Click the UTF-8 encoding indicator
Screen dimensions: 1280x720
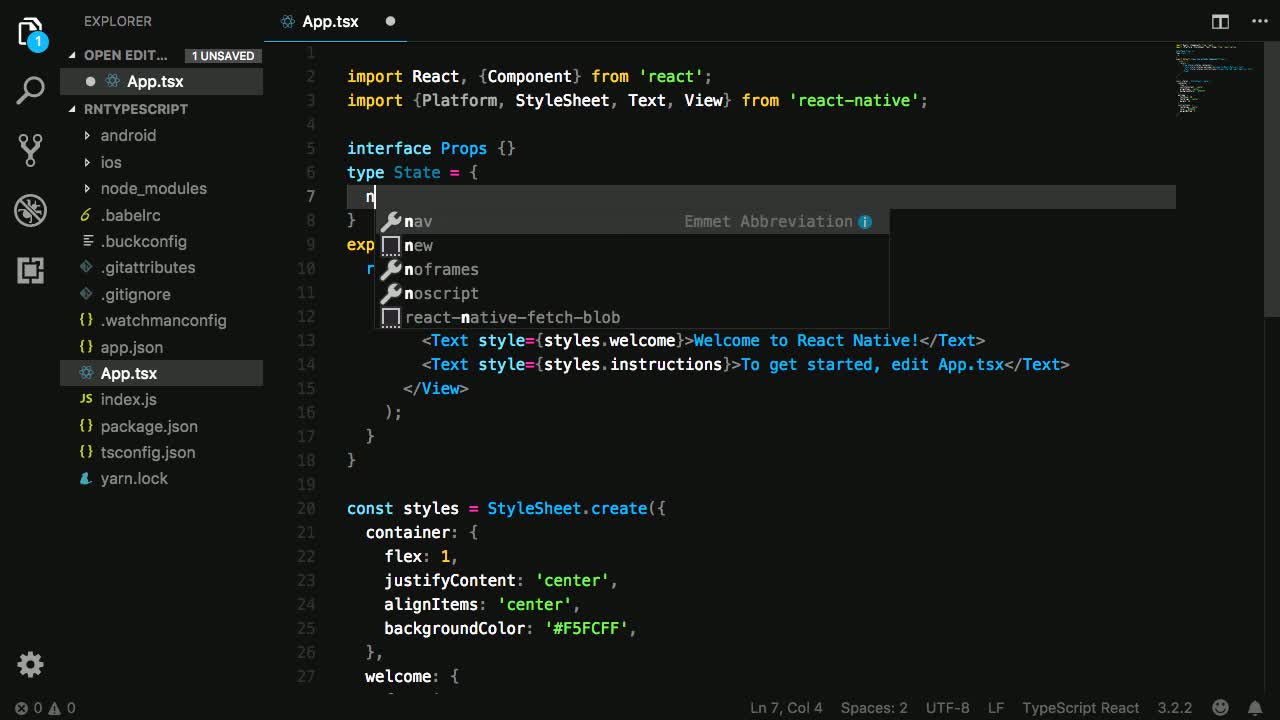tap(947, 707)
